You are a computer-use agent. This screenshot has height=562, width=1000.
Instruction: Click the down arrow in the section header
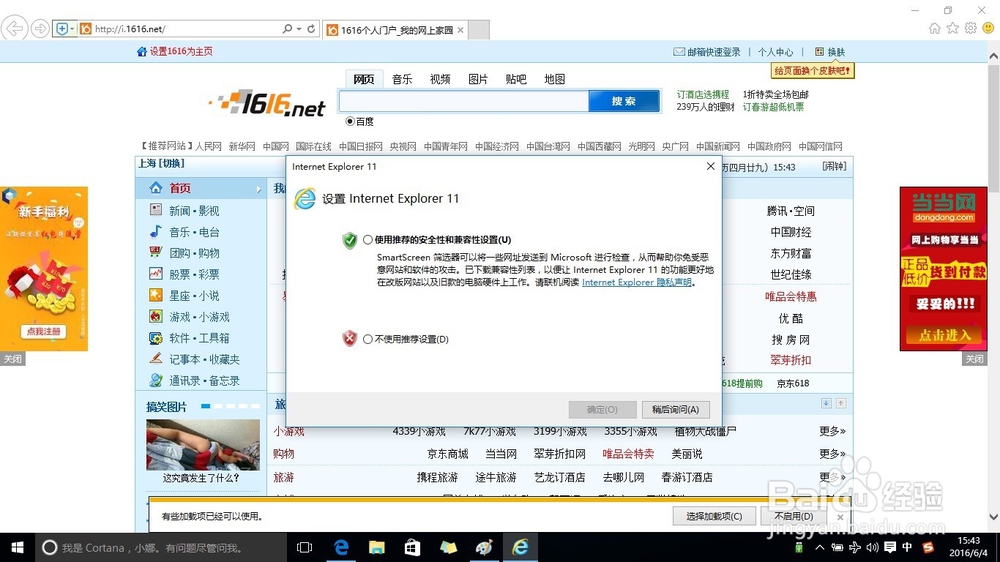click(x=826, y=403)
